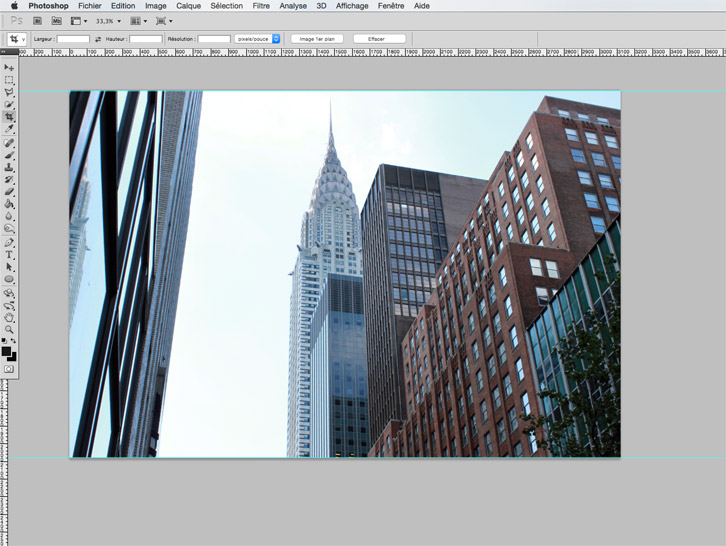Pick the Polygonal Lasso tool

pyautogui.click(x=9, y=92)
